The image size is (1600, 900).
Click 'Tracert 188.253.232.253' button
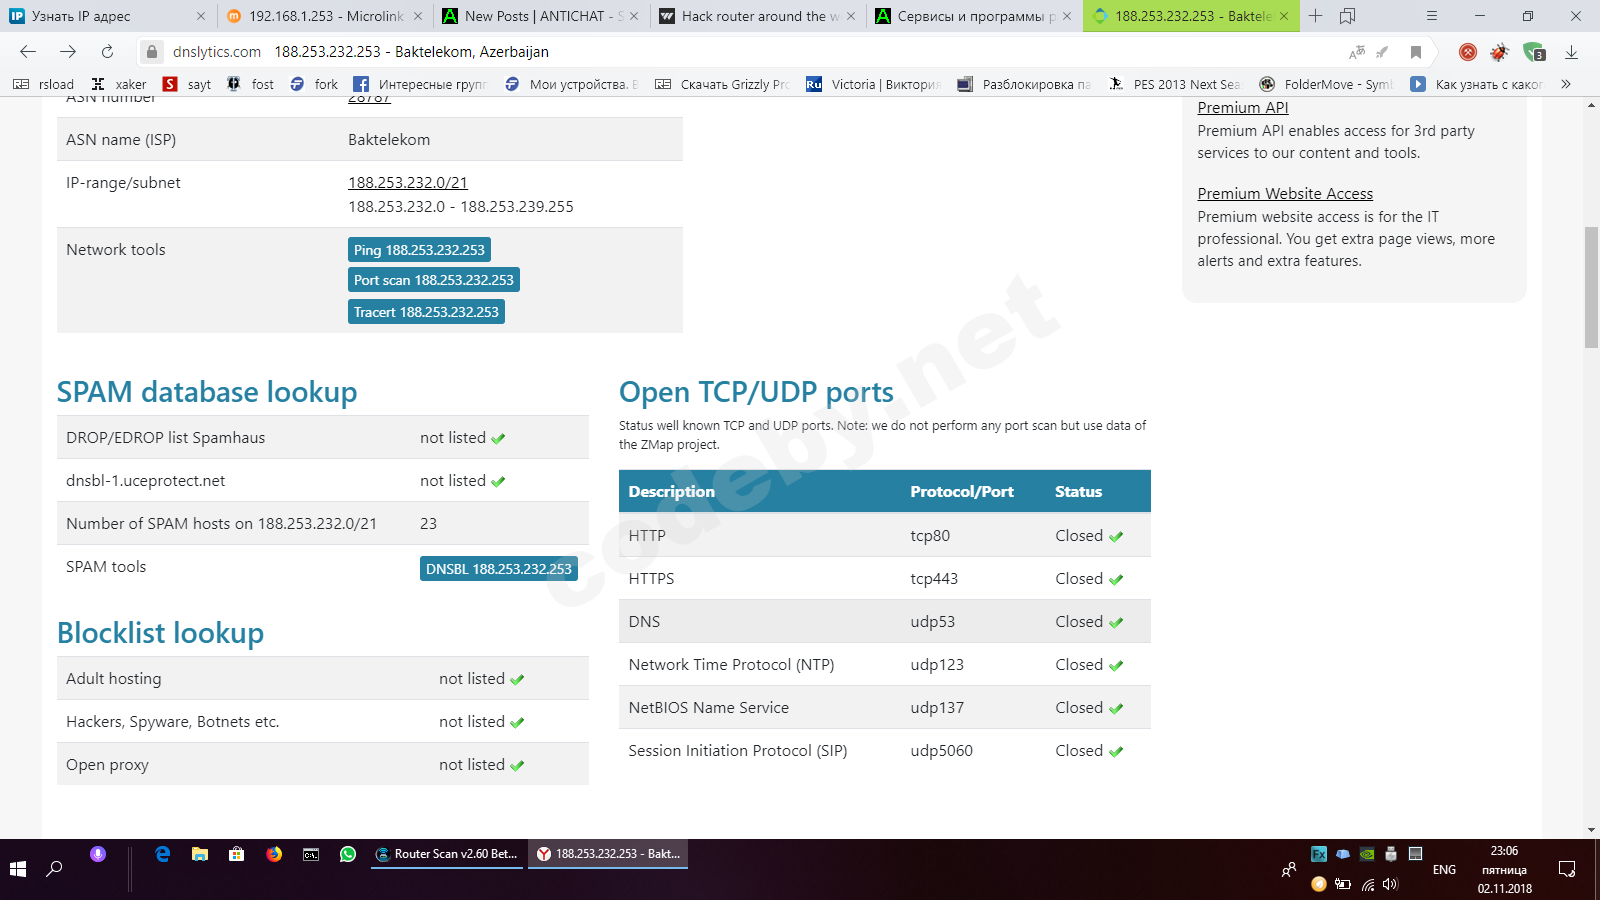pyautogui.click(x=426, y=312)
